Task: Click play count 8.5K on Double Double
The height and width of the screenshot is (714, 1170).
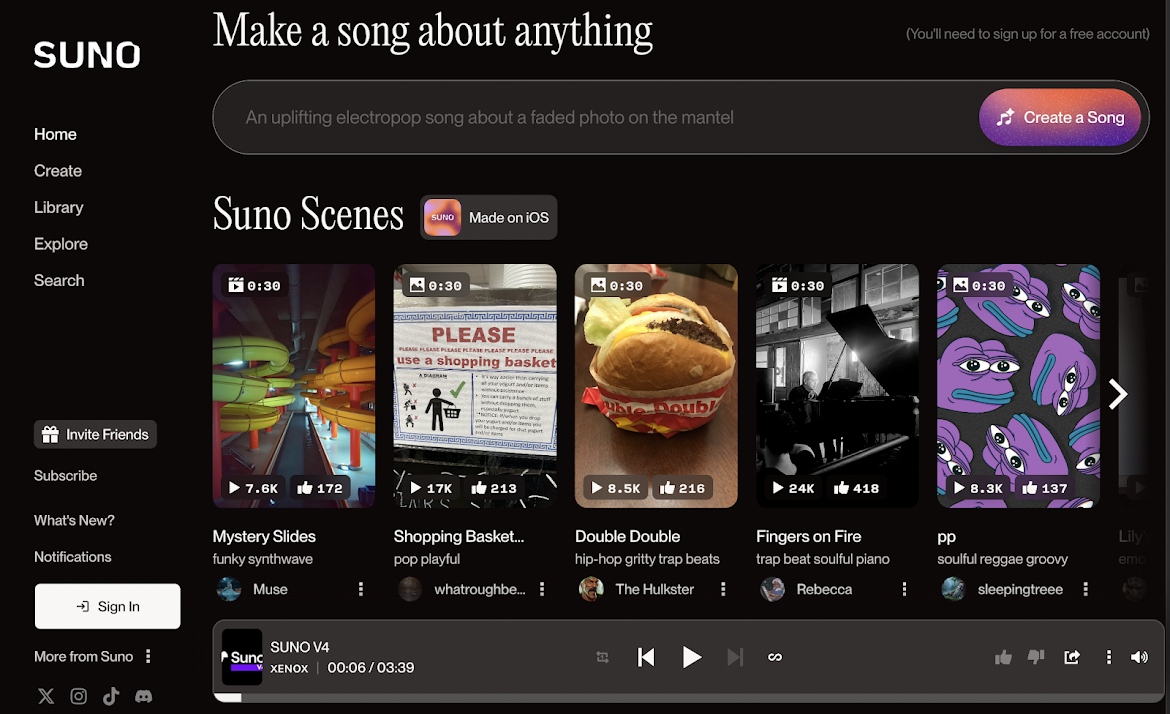Action: [x=616, y=489]
